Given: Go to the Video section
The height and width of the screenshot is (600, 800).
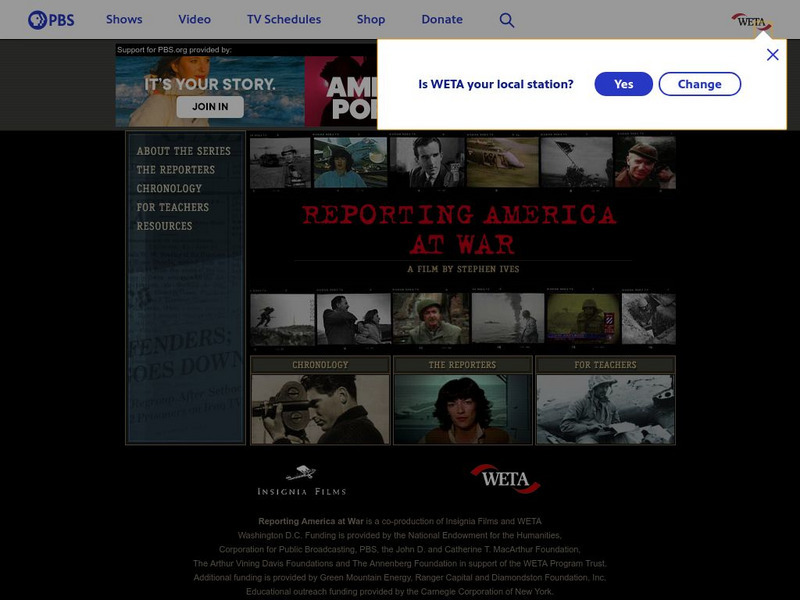Looking at the screenshot, I should click(x=194, y=19).
